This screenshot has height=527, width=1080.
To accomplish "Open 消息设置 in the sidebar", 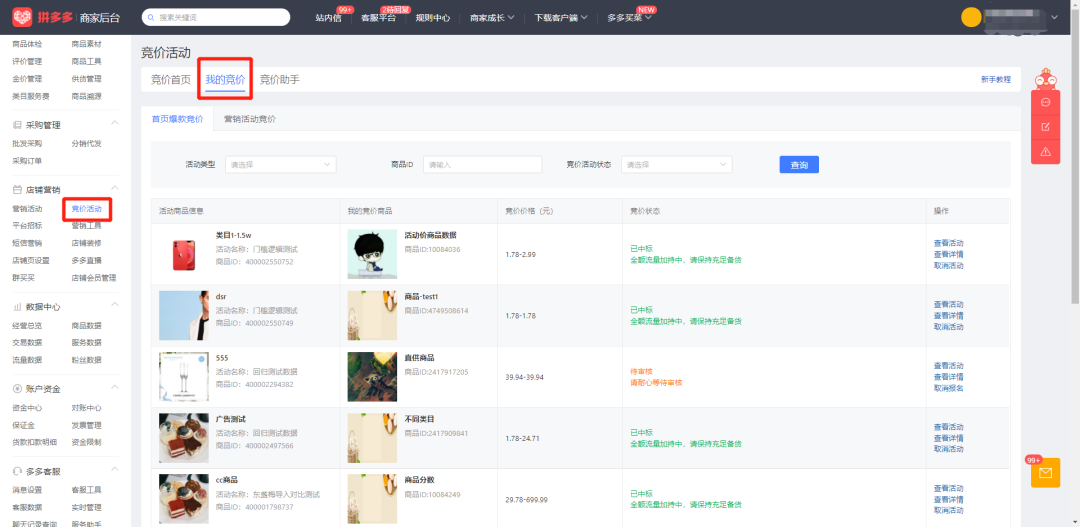I will [x=28, y=490].
